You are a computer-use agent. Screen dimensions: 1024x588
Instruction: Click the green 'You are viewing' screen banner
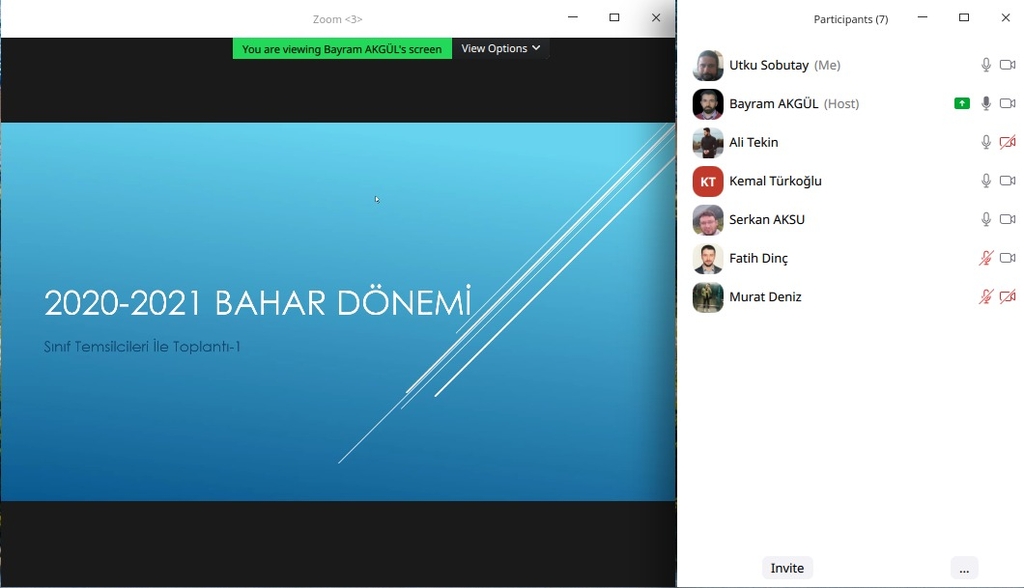point(342,49)
